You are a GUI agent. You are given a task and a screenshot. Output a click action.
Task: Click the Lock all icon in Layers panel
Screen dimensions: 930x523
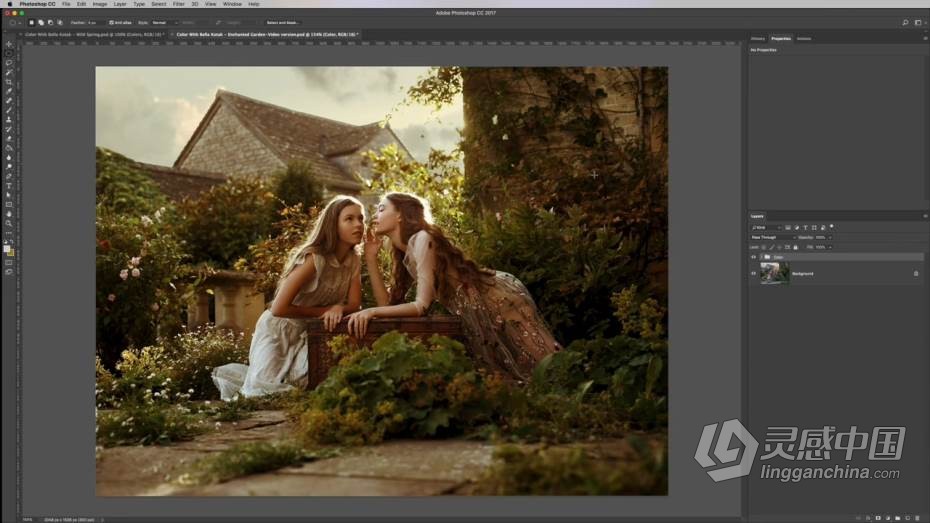[795, 247]
